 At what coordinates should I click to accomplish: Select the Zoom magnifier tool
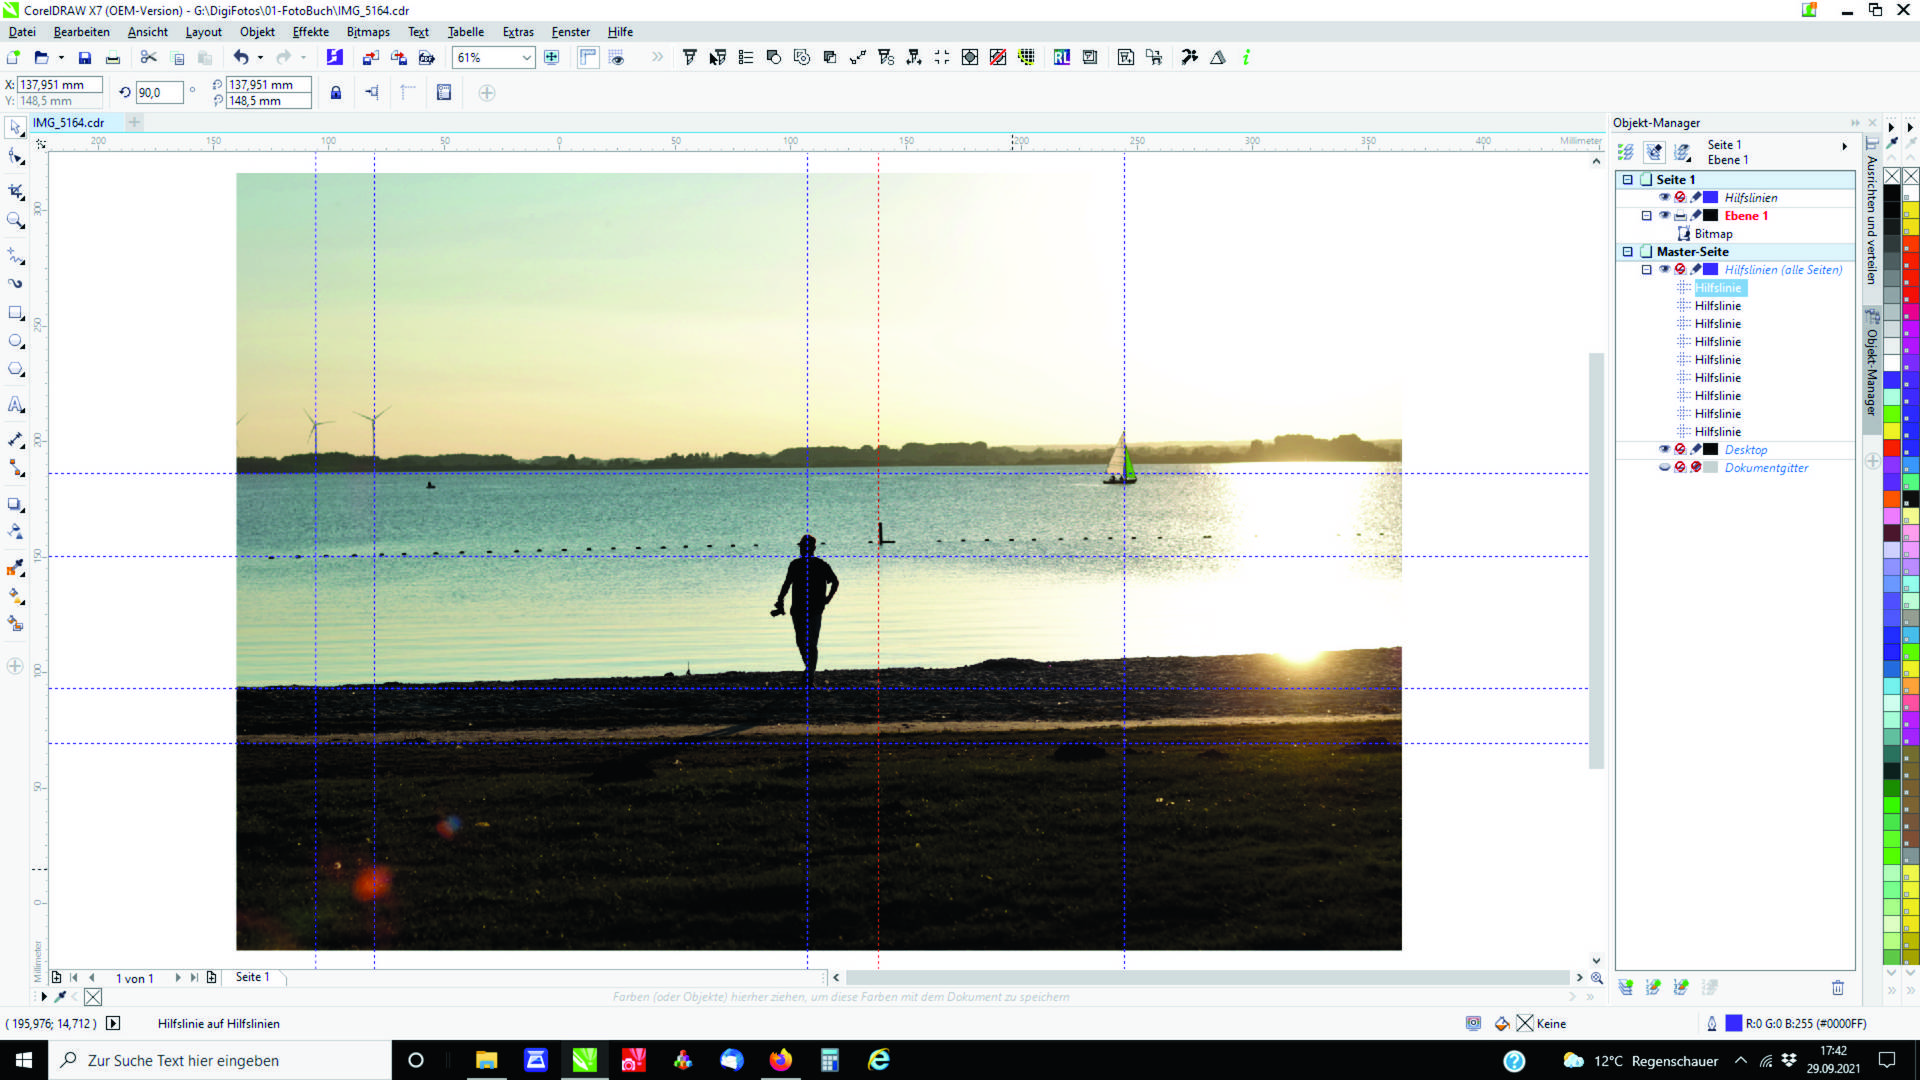[16, 221]
